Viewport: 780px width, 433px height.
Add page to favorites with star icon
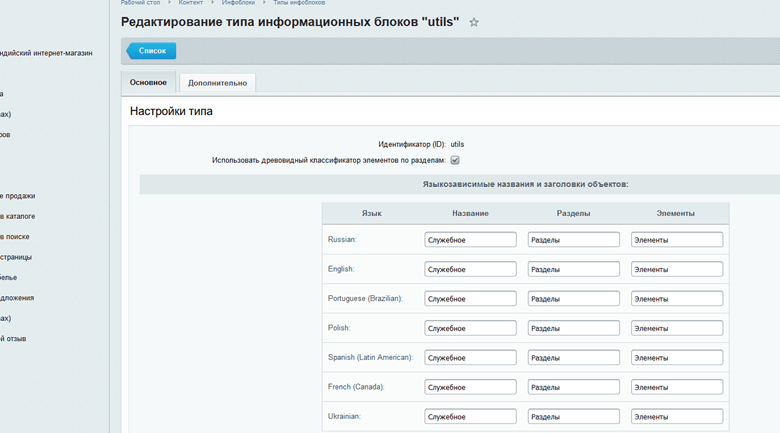(x=474, y=23)
